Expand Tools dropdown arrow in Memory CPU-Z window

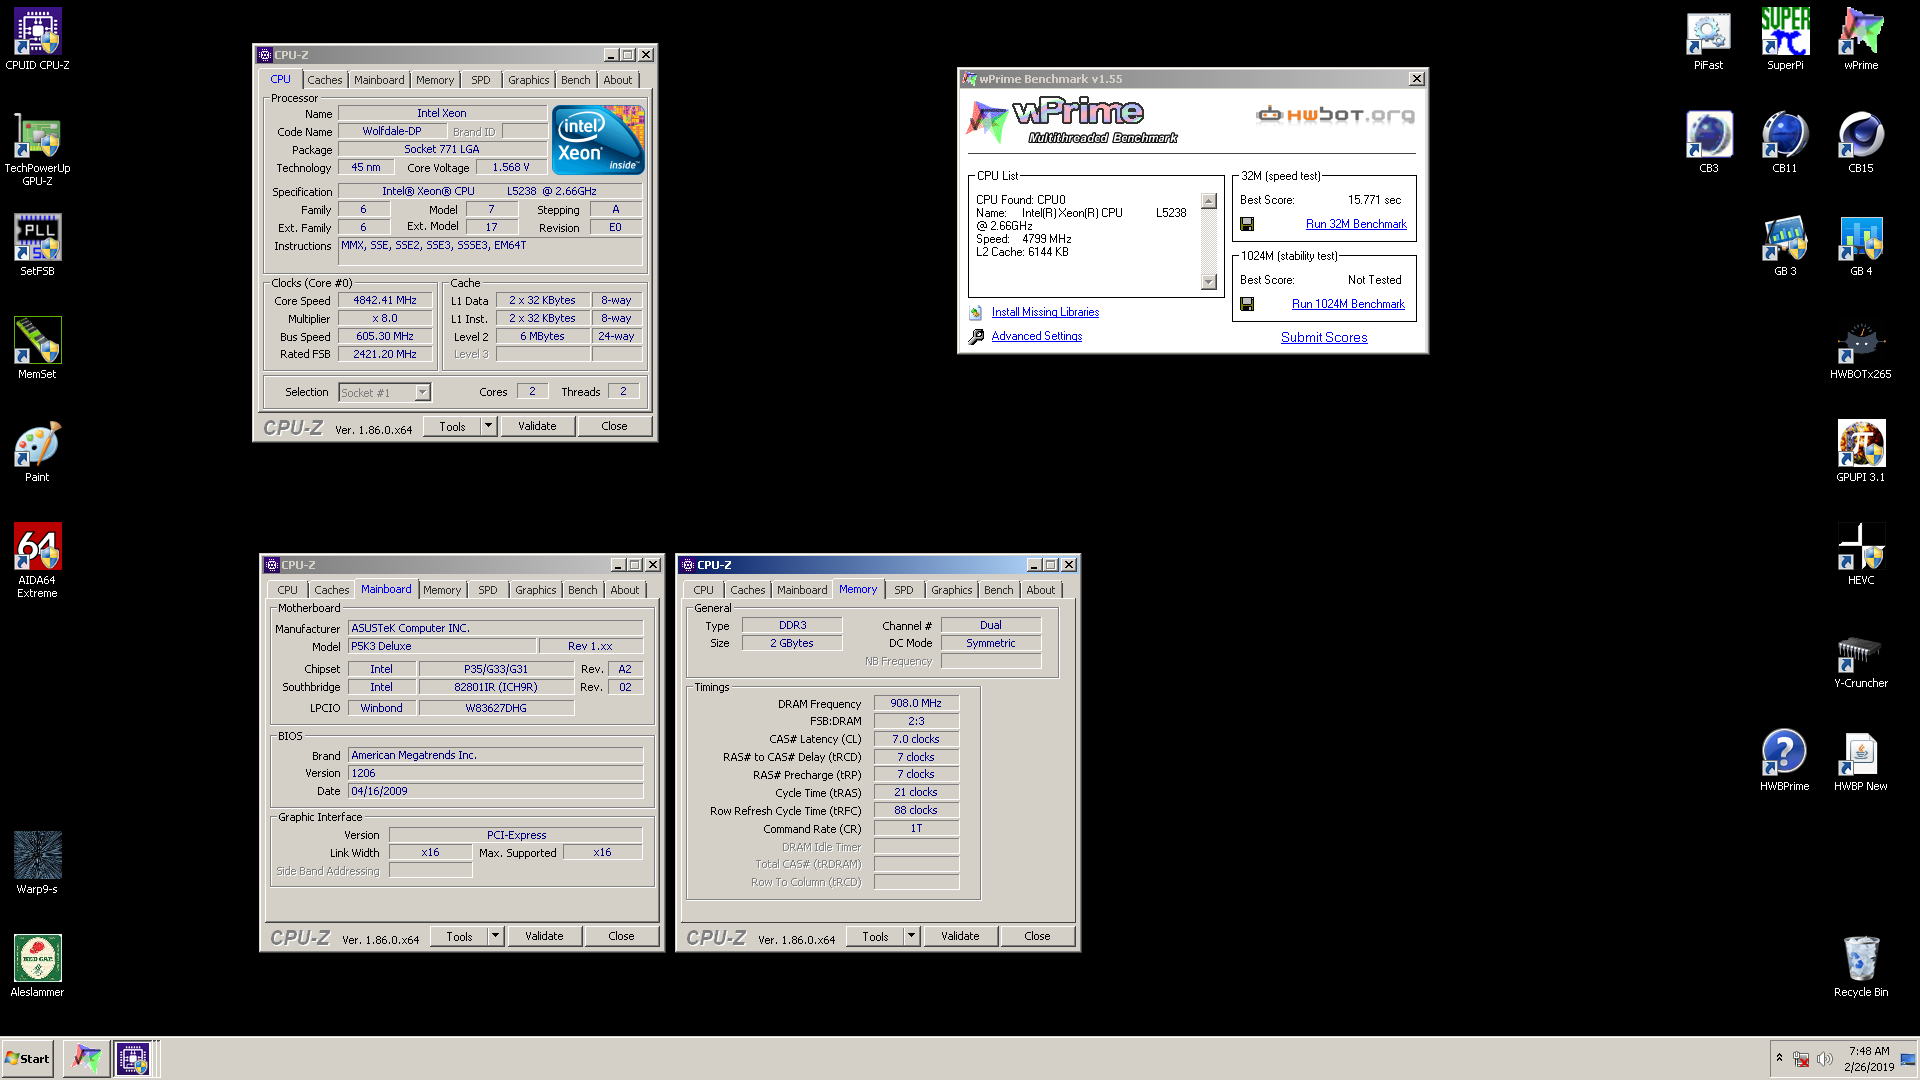911,936
